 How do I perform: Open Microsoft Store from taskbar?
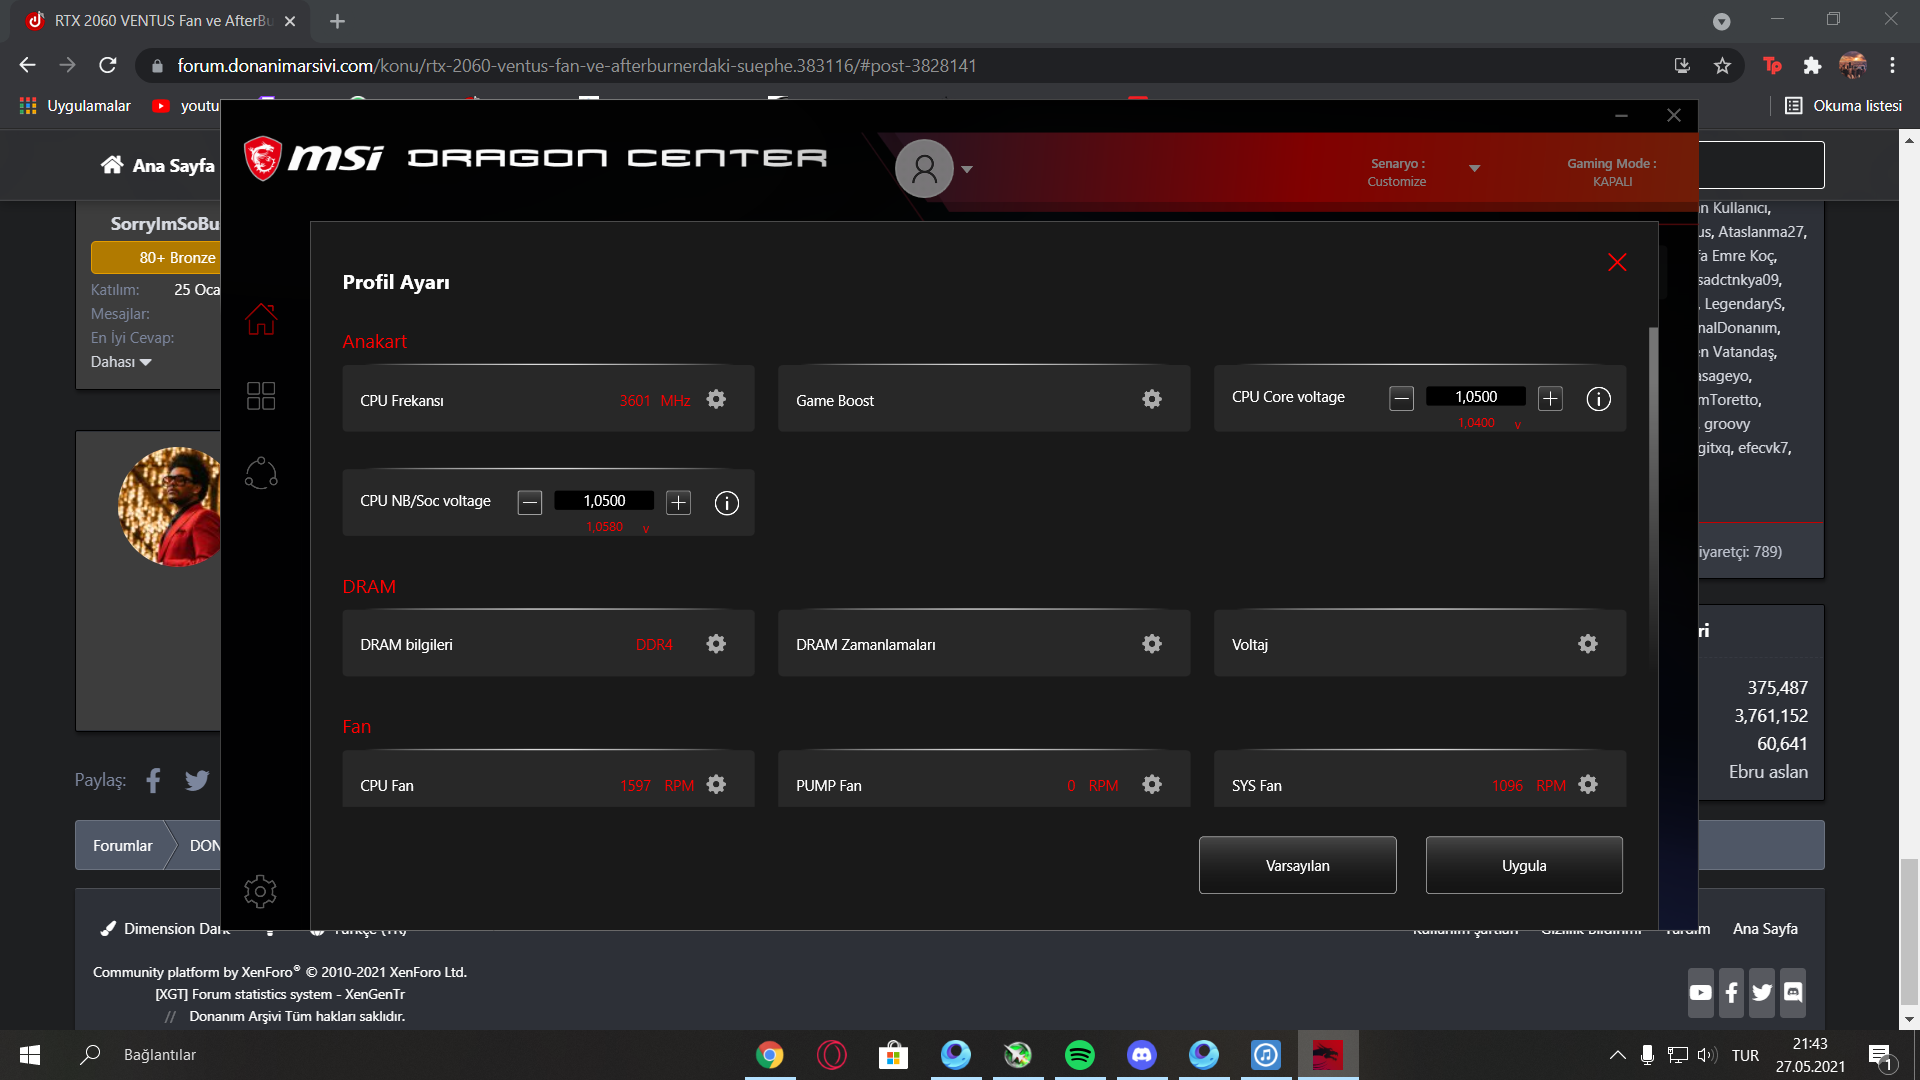pos(893,1055)
